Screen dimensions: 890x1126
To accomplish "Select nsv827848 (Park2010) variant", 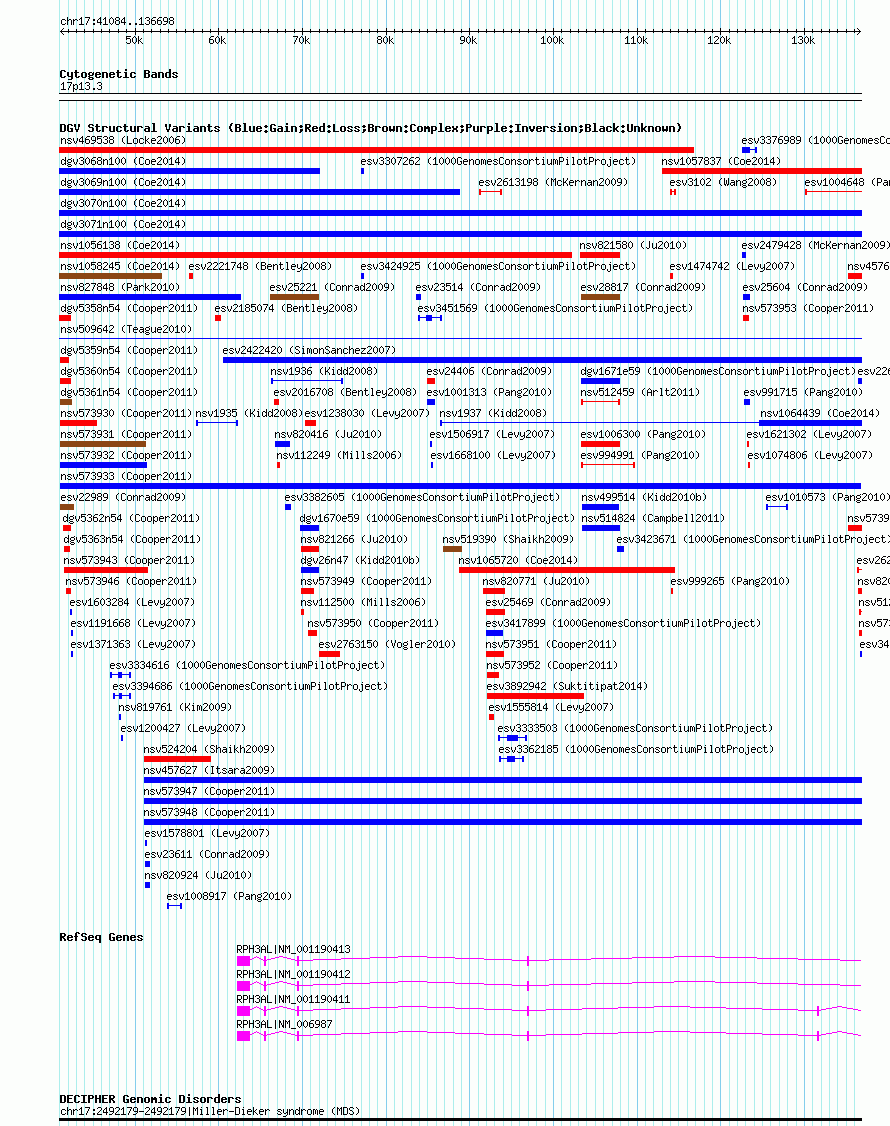I will click(150, 297).
